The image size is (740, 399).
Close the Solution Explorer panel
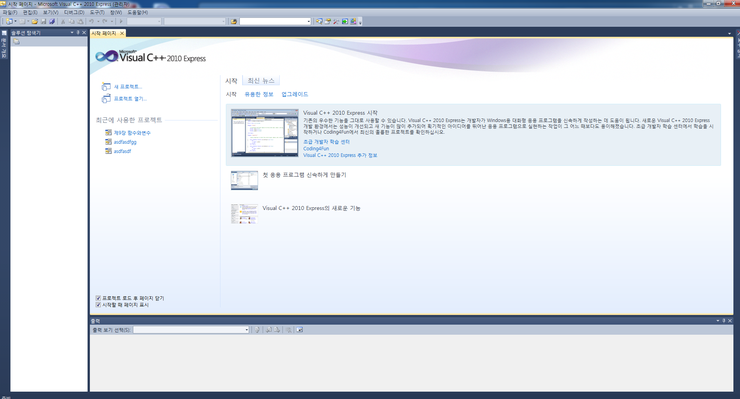coord(84,33)
